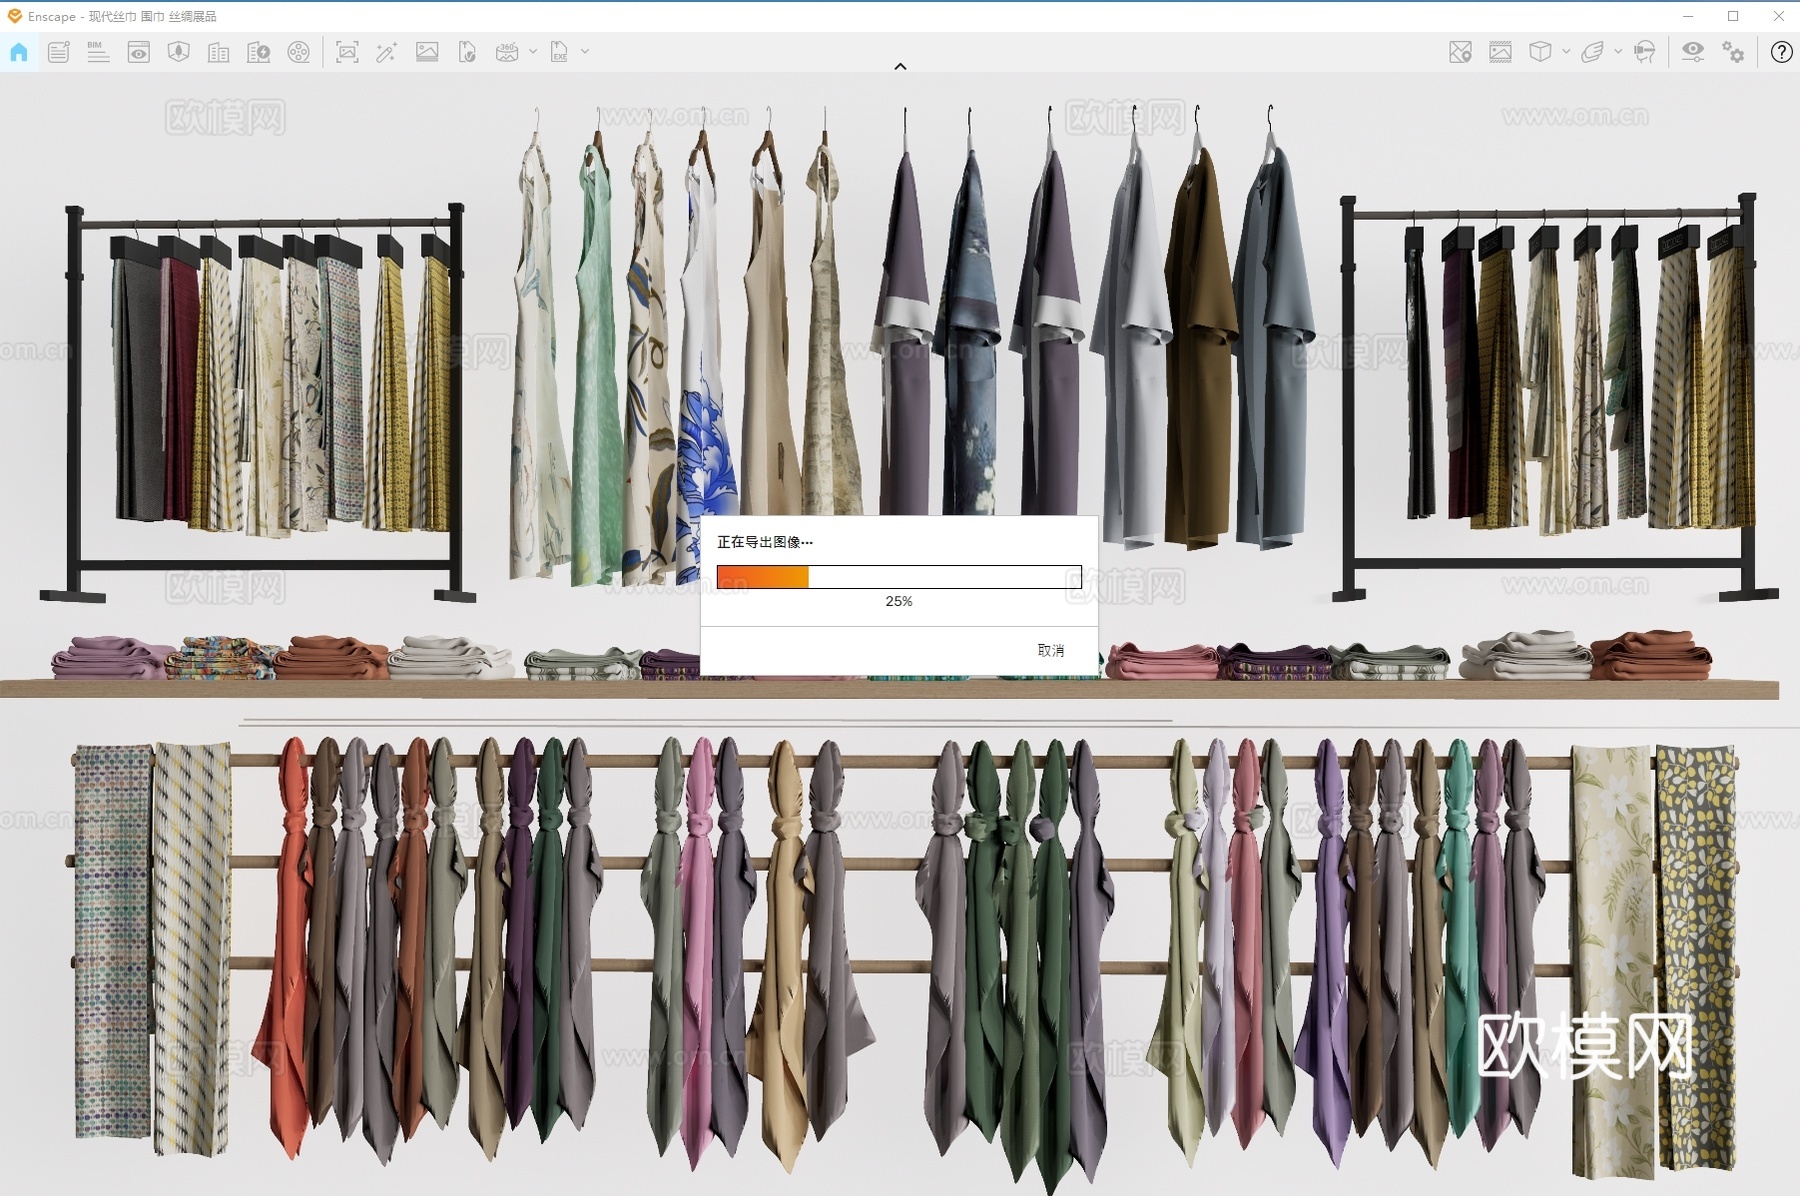This screenshot has width=1800, height=1196.
Task: Click the 360 panorama export icon
Action: pyautogui.click(x=507, y=52)
